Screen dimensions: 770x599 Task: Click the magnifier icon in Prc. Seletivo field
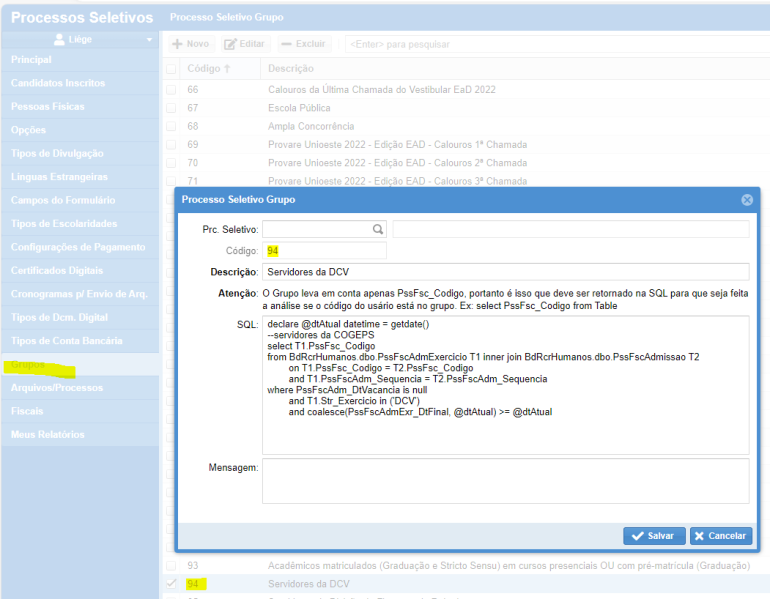click(x=378, y=230)
